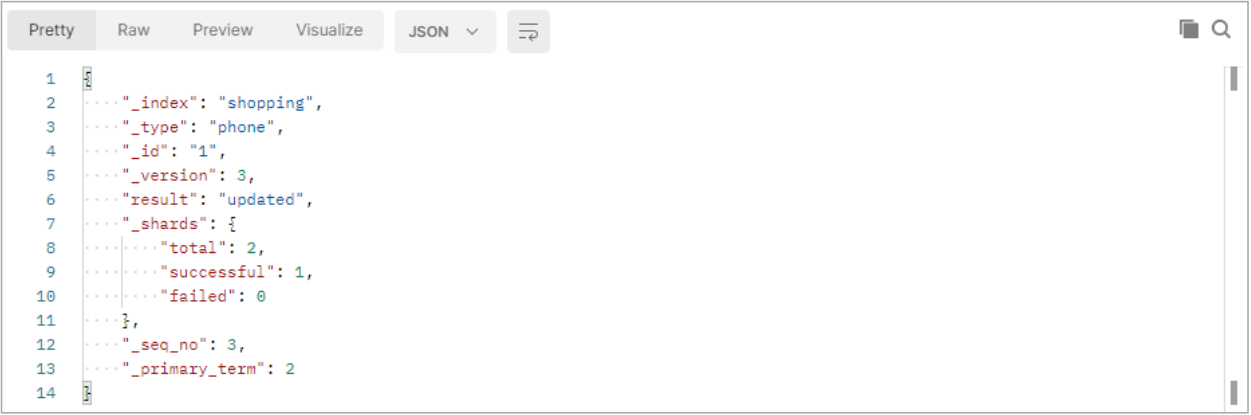Screen dimensions: 1251x415
Task: Click the closing brace on line 14
Action: click(87, 393)
